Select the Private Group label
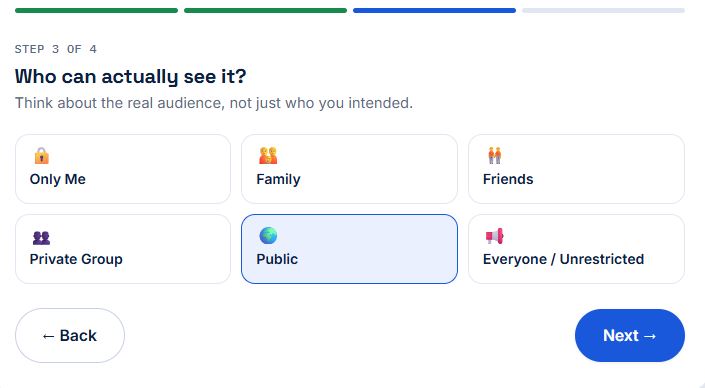The image size is (705, 388). [x=76, y=259]
